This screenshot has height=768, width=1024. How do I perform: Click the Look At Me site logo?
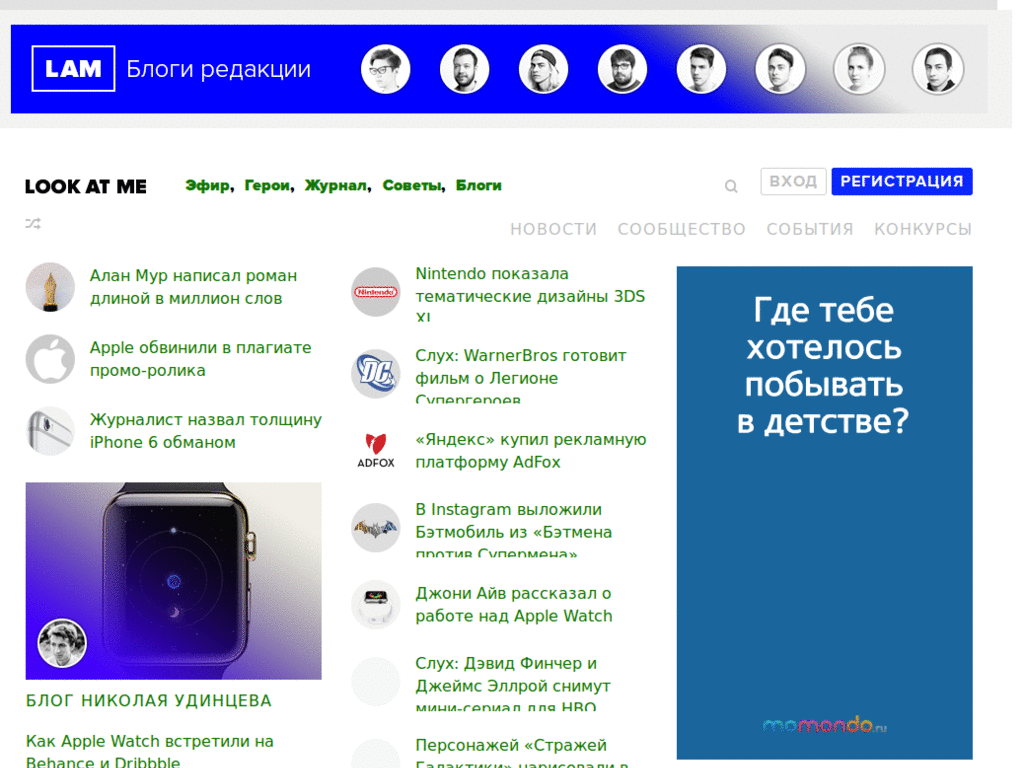coord(86,187)
